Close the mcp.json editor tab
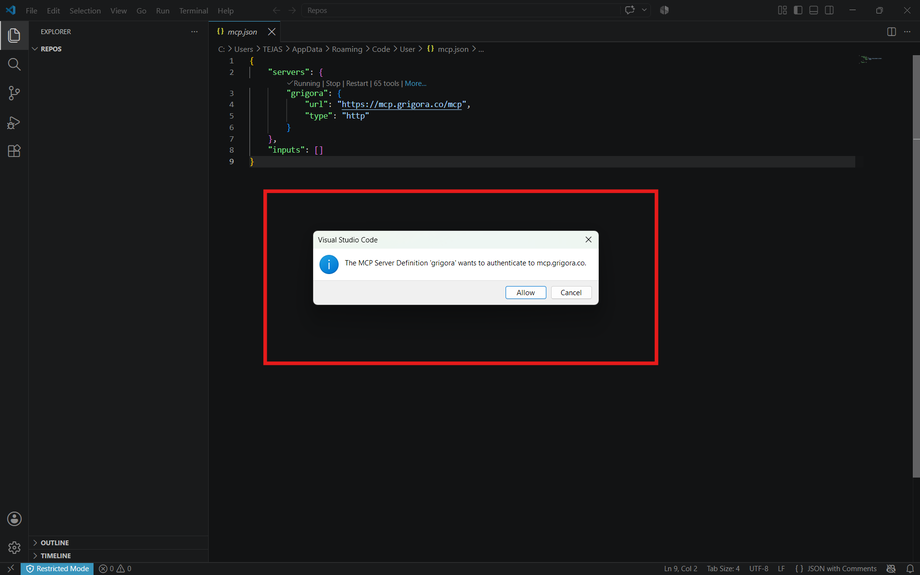Screen dimensions: 920x575 pyautogui.click(x=271, y=32)
